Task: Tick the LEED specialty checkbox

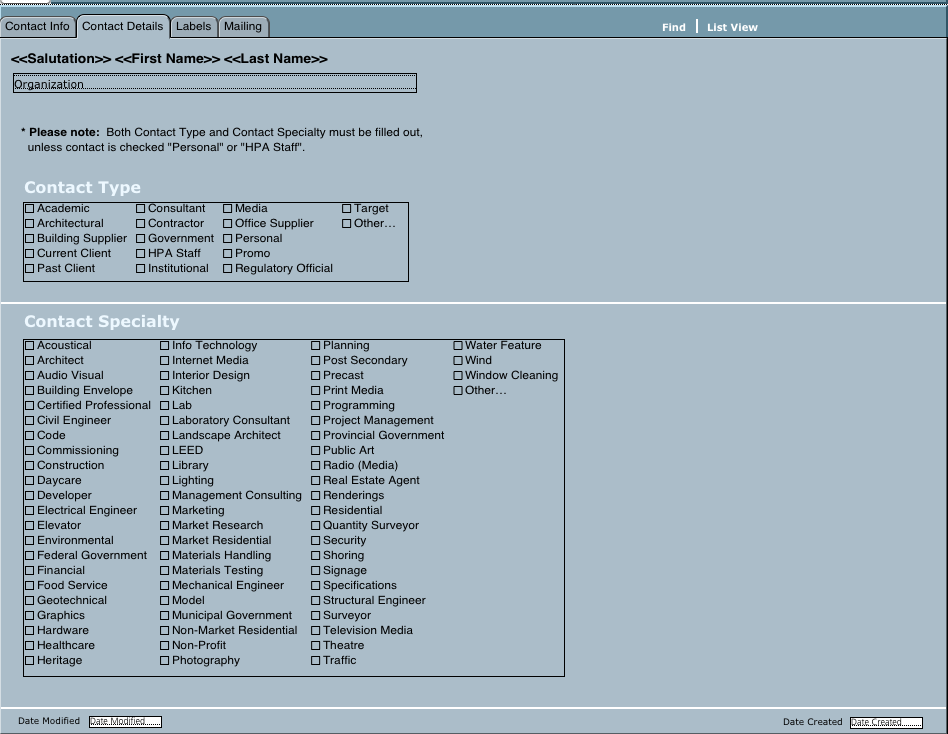Action: 165,451
